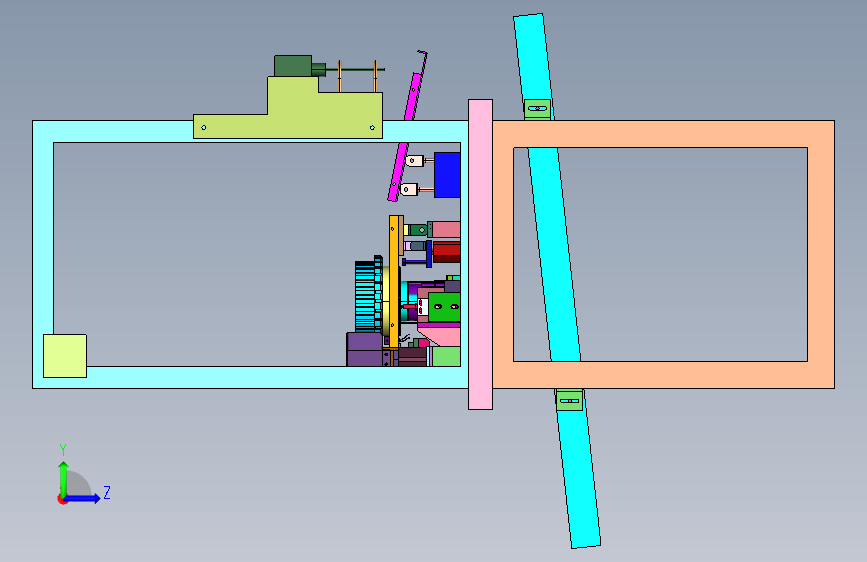Screen dimensions: 867x562
Task: Click the left hole on the yellow-green plate
Action: tap(204, 128)
